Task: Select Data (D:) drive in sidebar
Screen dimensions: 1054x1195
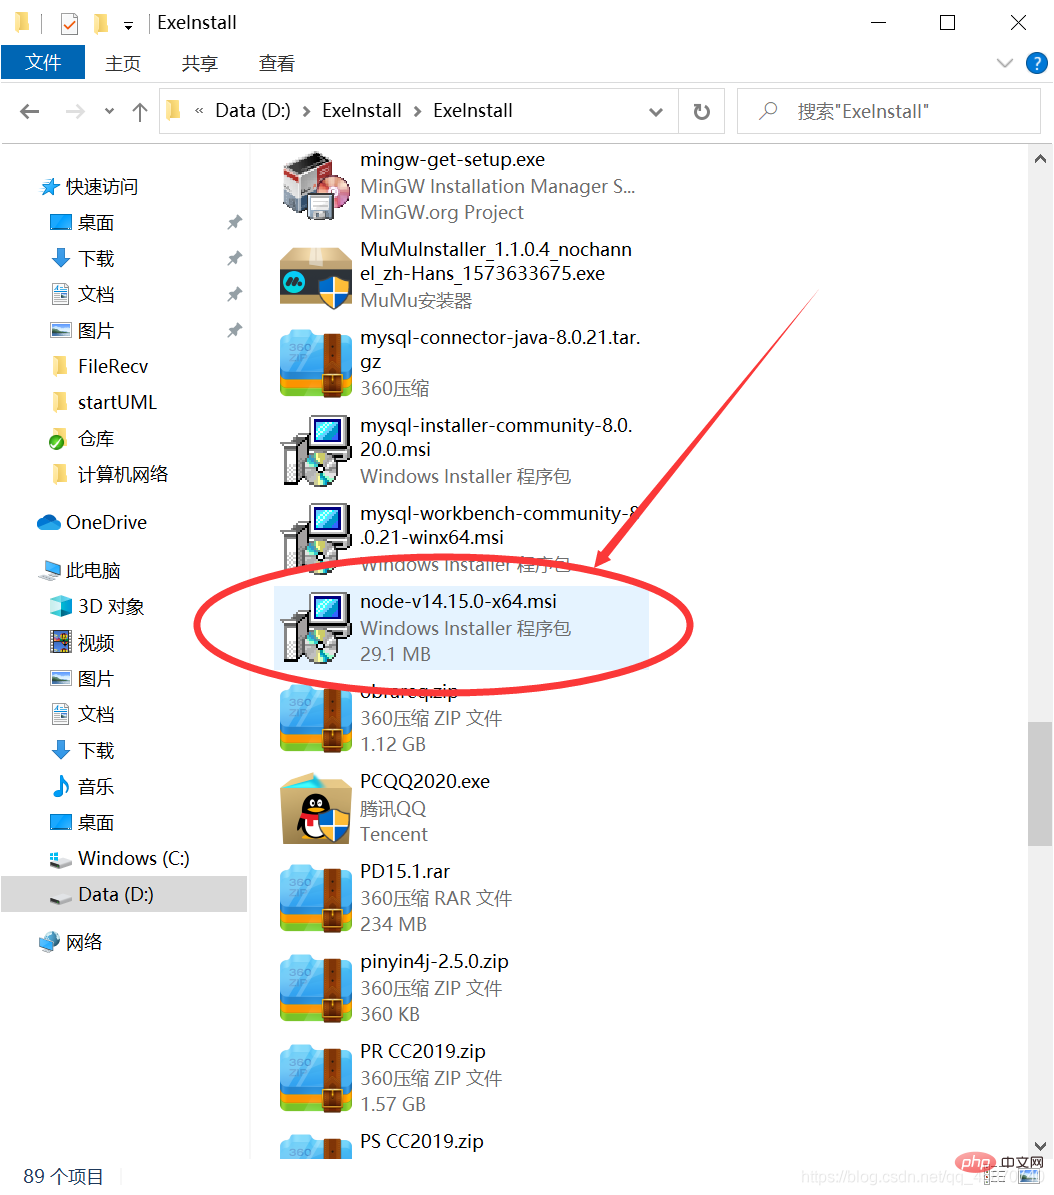Action: coord(124,894)
